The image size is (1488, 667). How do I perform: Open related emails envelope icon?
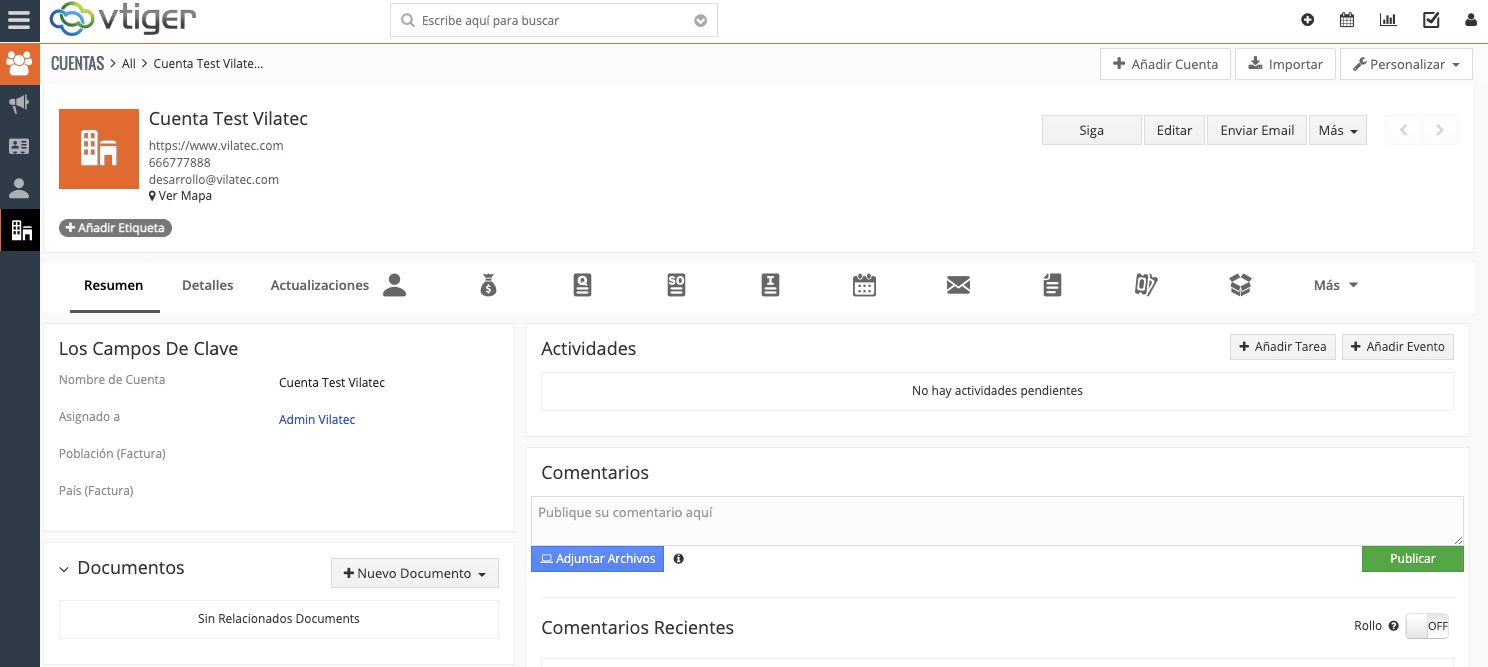pyautogui.click(x=958, y=286)
